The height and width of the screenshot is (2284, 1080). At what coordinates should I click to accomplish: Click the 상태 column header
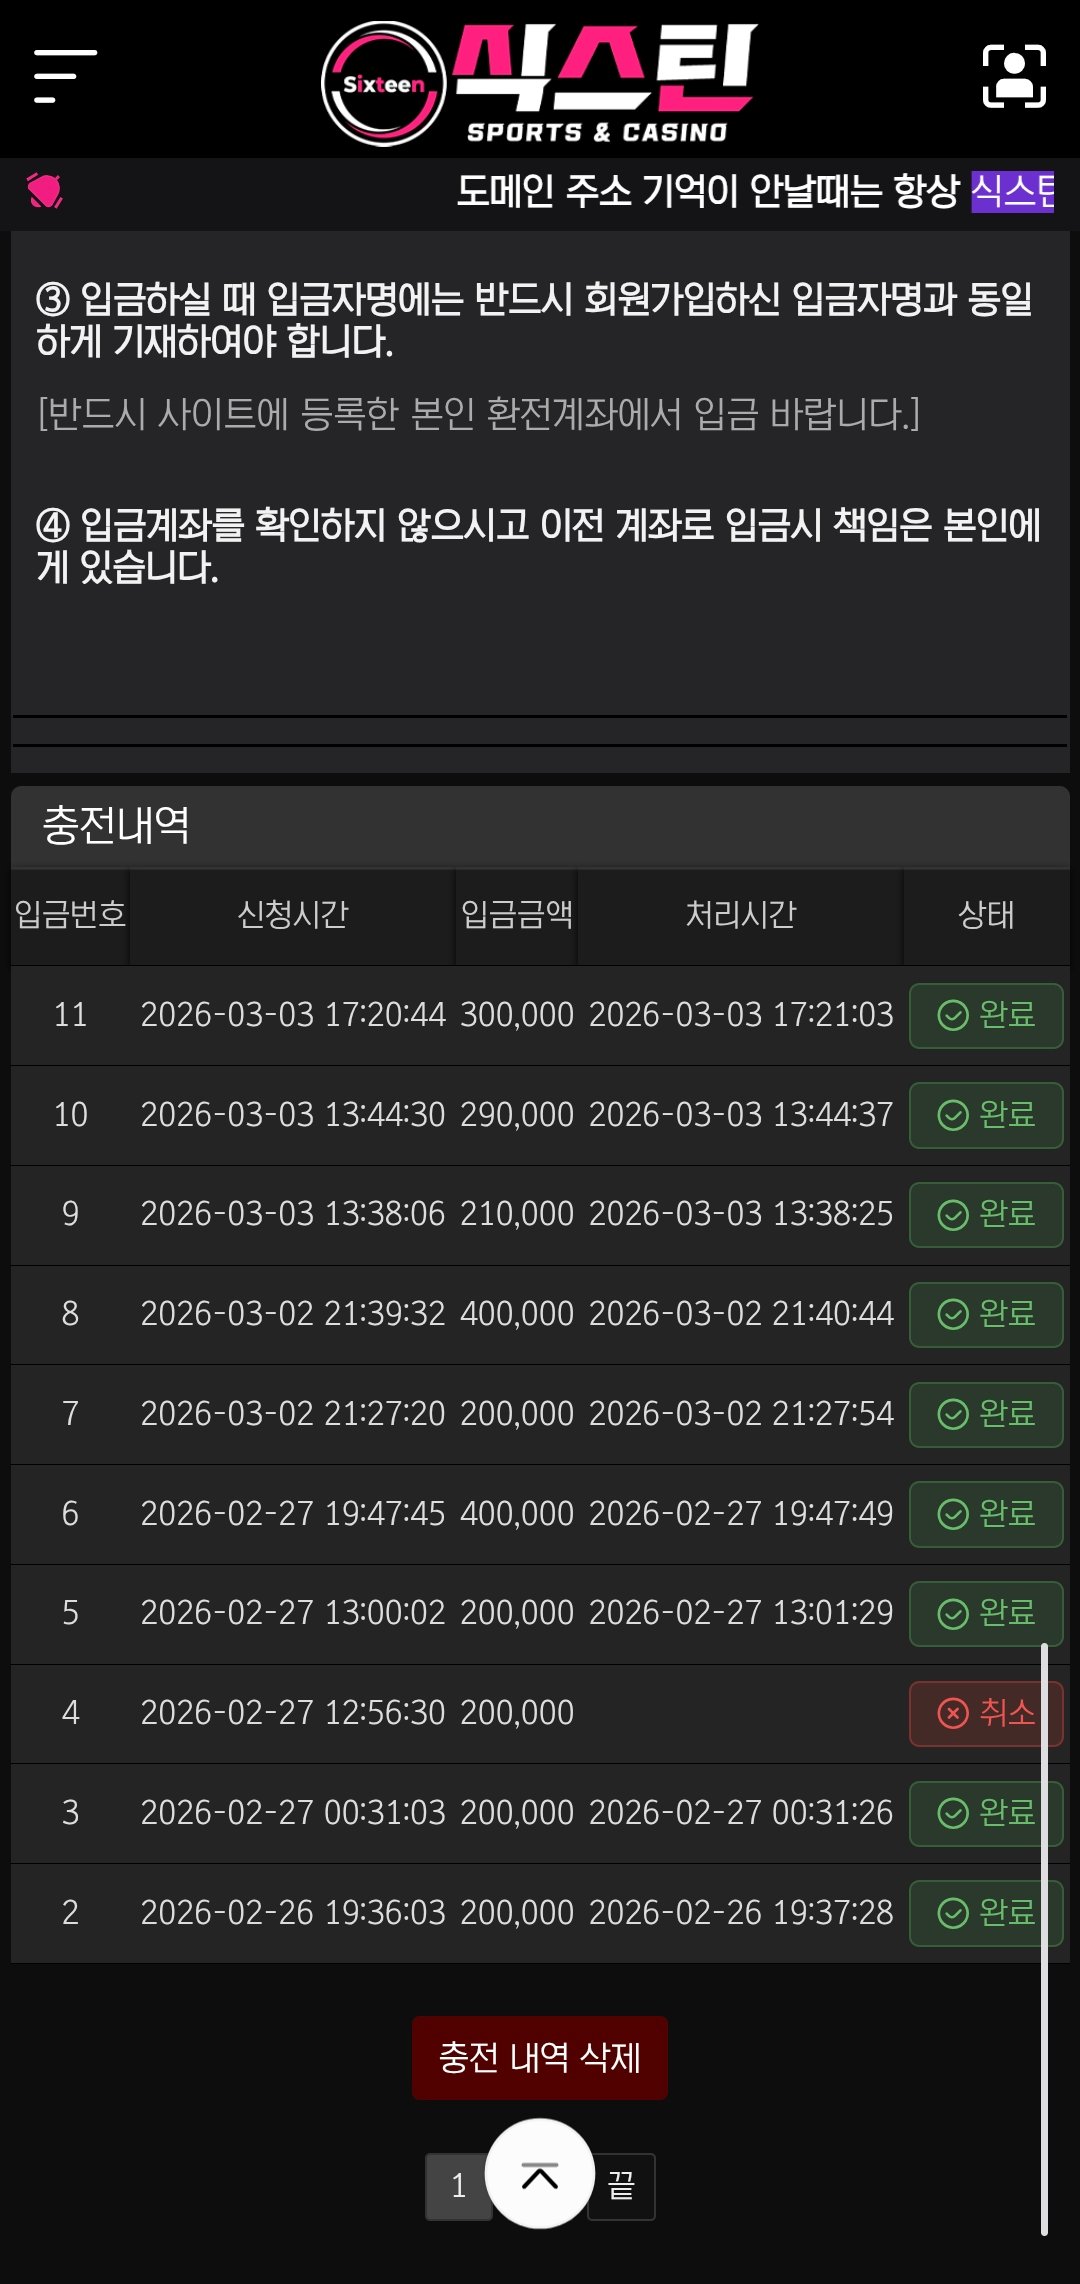click(986, 915)
